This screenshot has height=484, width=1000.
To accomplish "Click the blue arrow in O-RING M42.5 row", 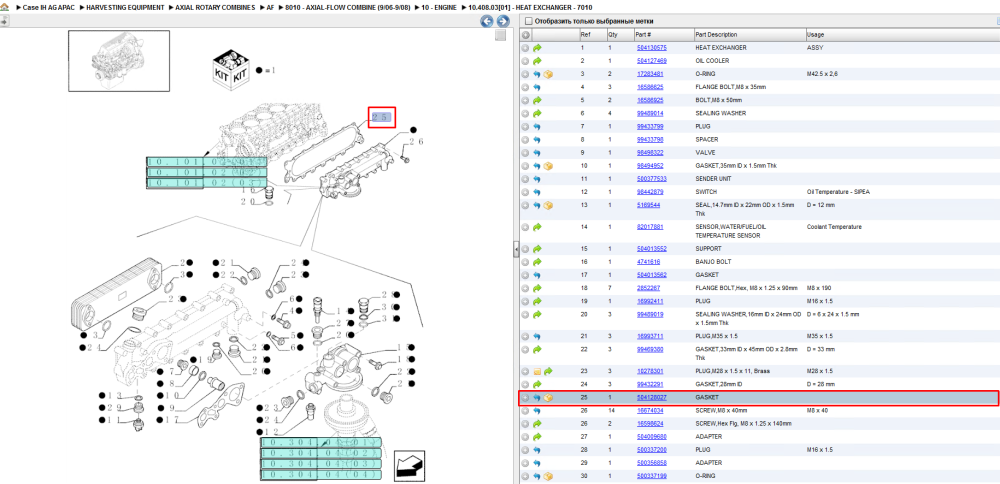I will tap(537, 75).
